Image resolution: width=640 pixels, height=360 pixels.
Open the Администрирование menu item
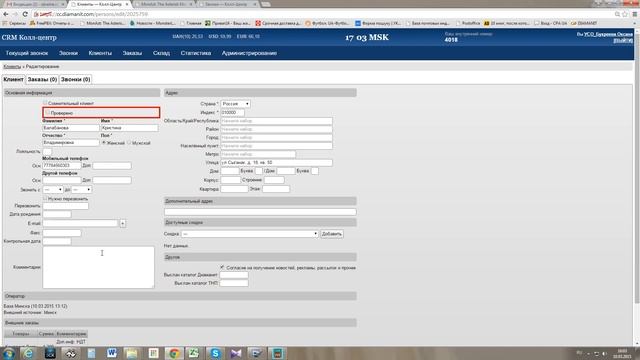249,53
